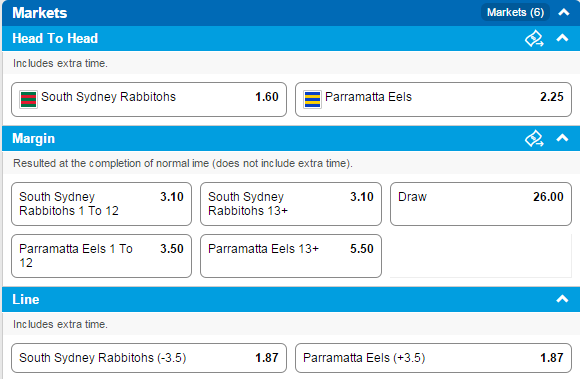This screenshot has width=580, height=379.
Task: Collapse the Markets panel chevron
Action: click(563, 13)
